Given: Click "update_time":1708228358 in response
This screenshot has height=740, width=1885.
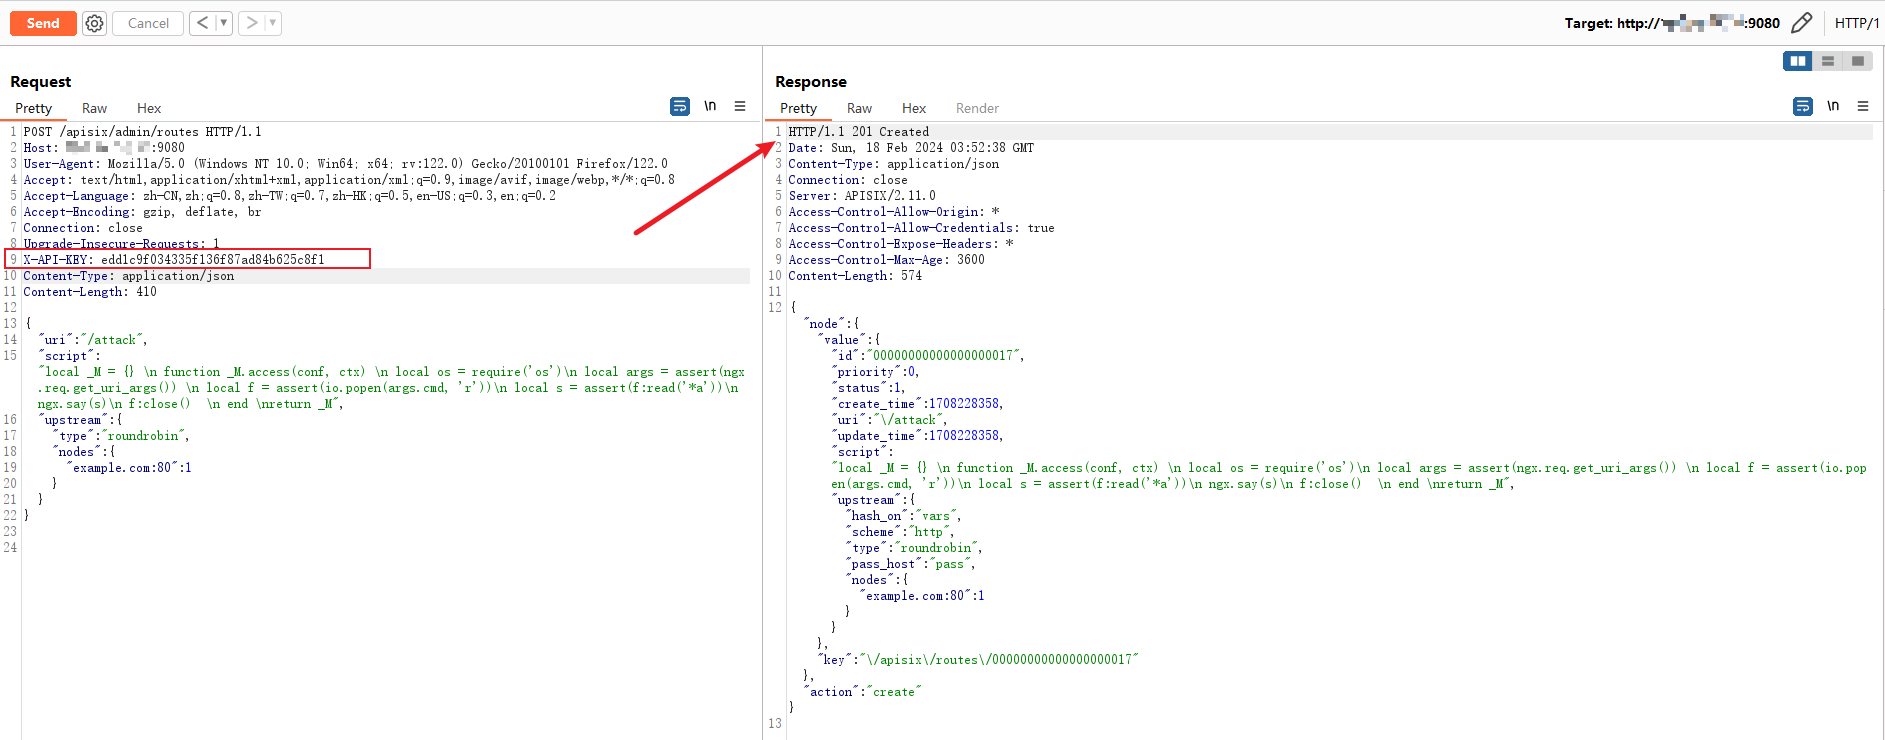Looking at the screenshot, I should pyautogui.click(x=917, y=436).
